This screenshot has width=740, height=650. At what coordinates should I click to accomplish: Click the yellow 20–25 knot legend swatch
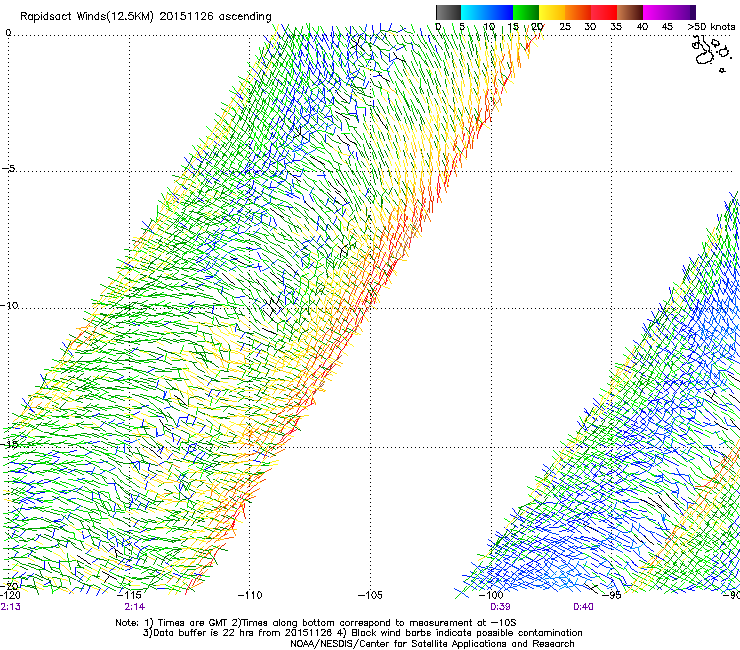(x=552, y=12)
